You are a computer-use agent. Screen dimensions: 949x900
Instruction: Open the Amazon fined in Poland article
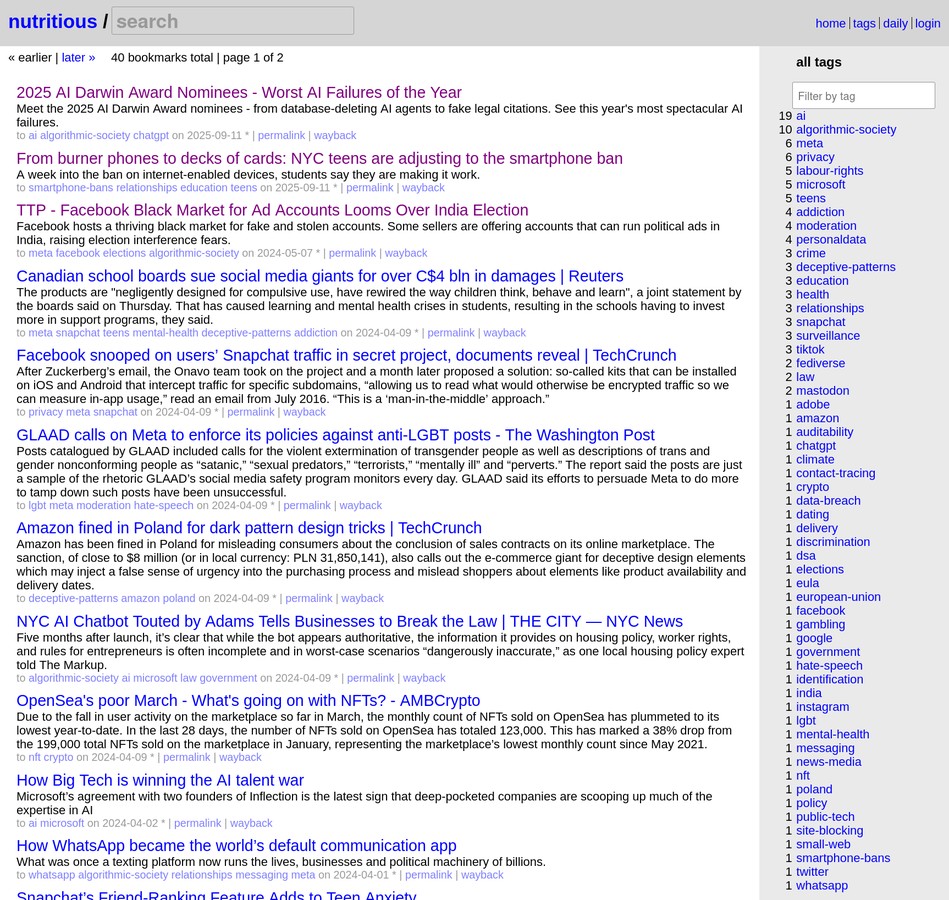(249, 528)
